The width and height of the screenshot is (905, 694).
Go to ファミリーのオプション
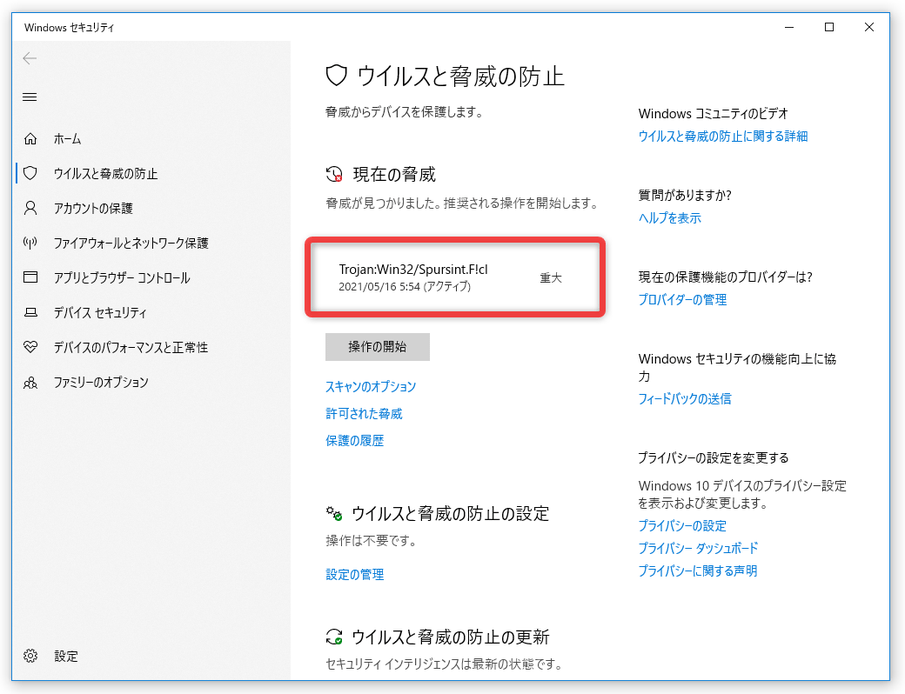click(x=101, y=382)
